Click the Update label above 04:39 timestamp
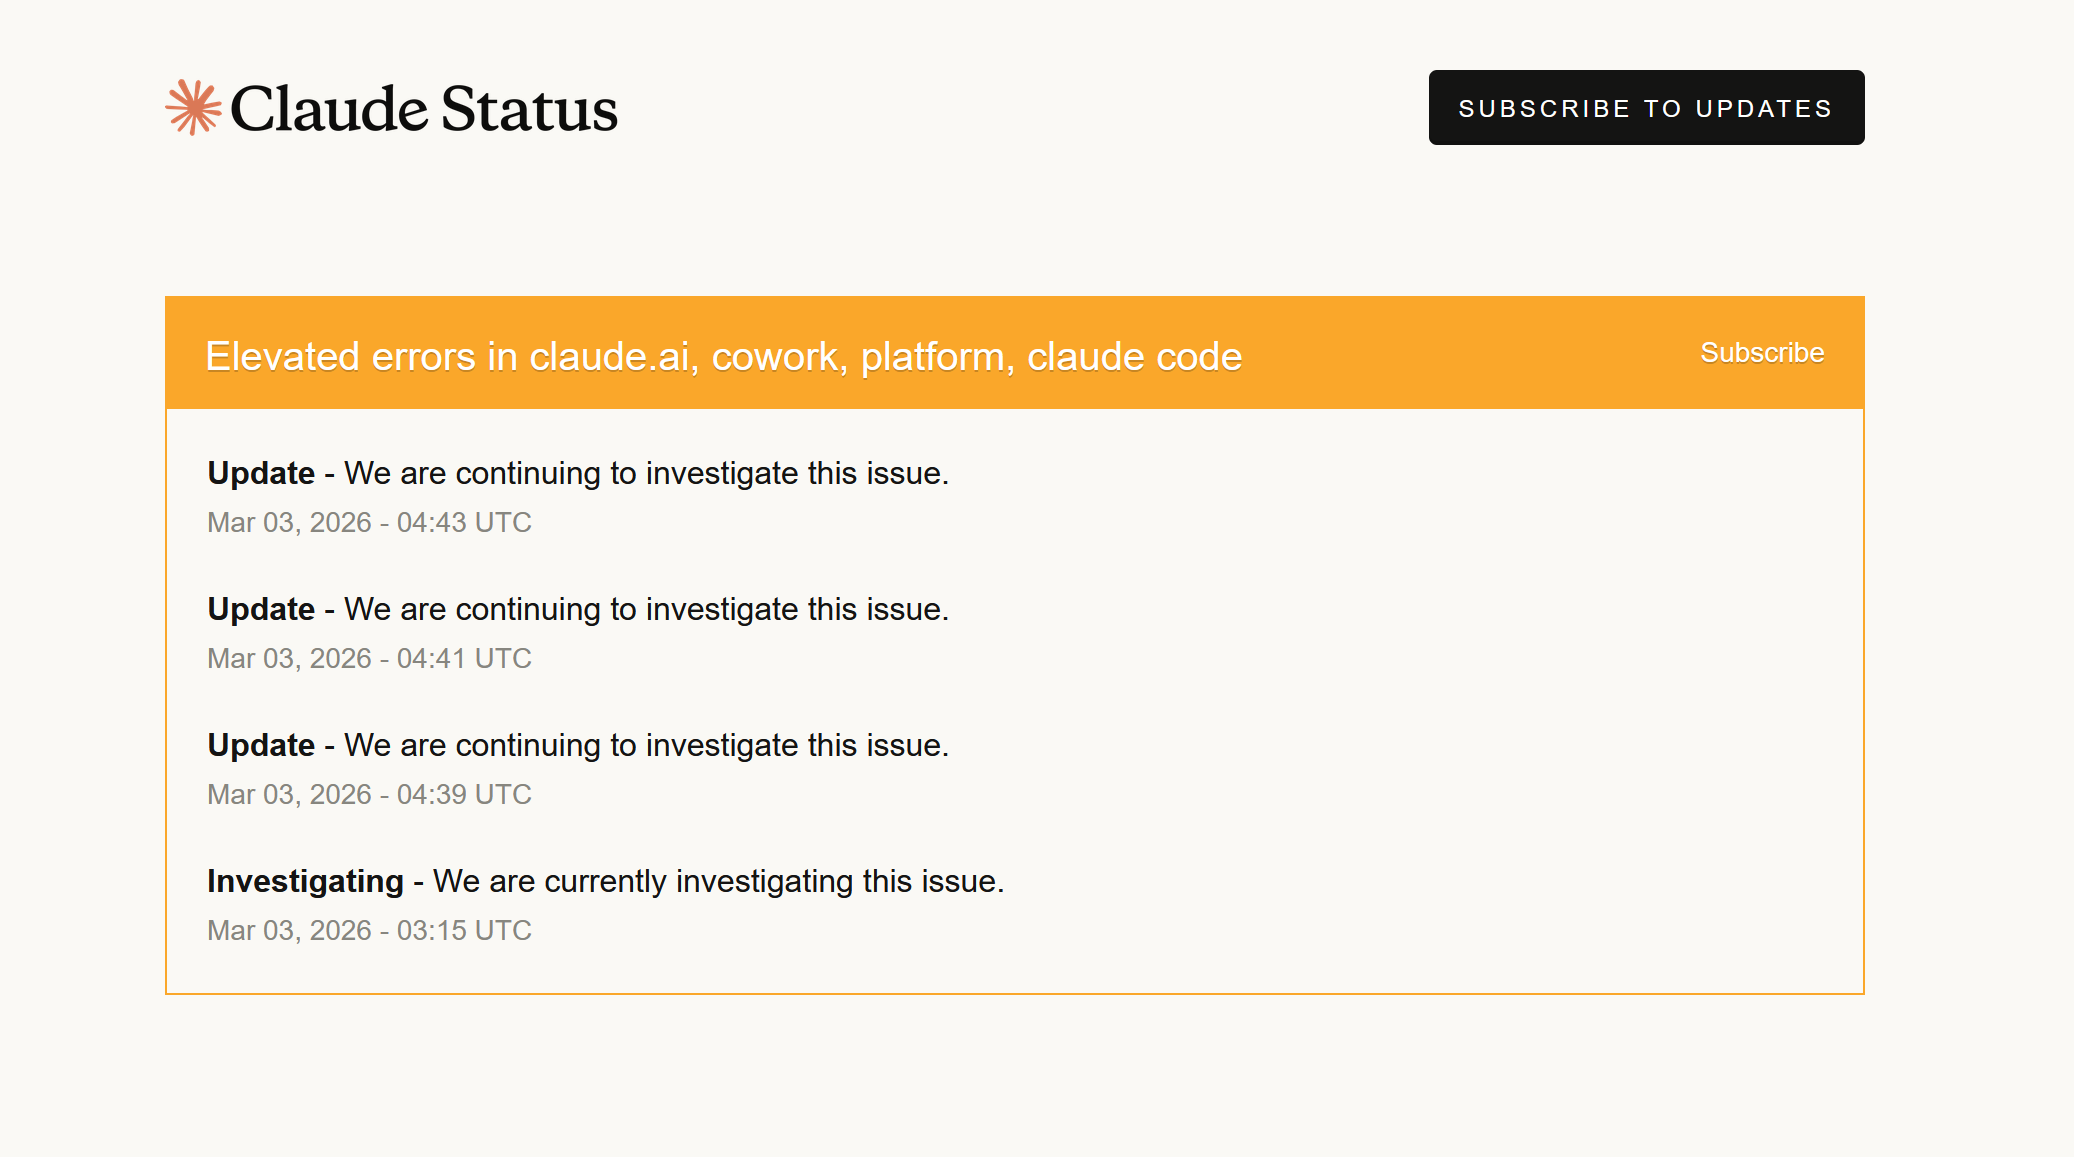2074x1157 pixels. (x=261, y=745)
